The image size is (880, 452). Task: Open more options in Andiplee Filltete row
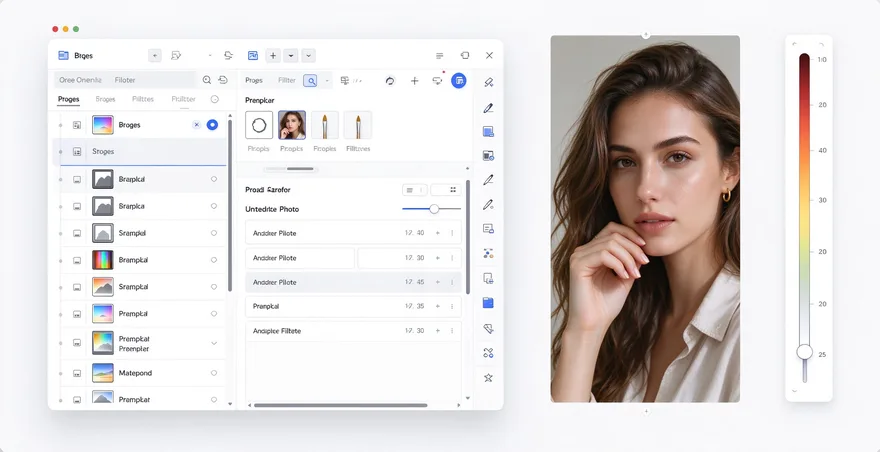click(452, 331)
